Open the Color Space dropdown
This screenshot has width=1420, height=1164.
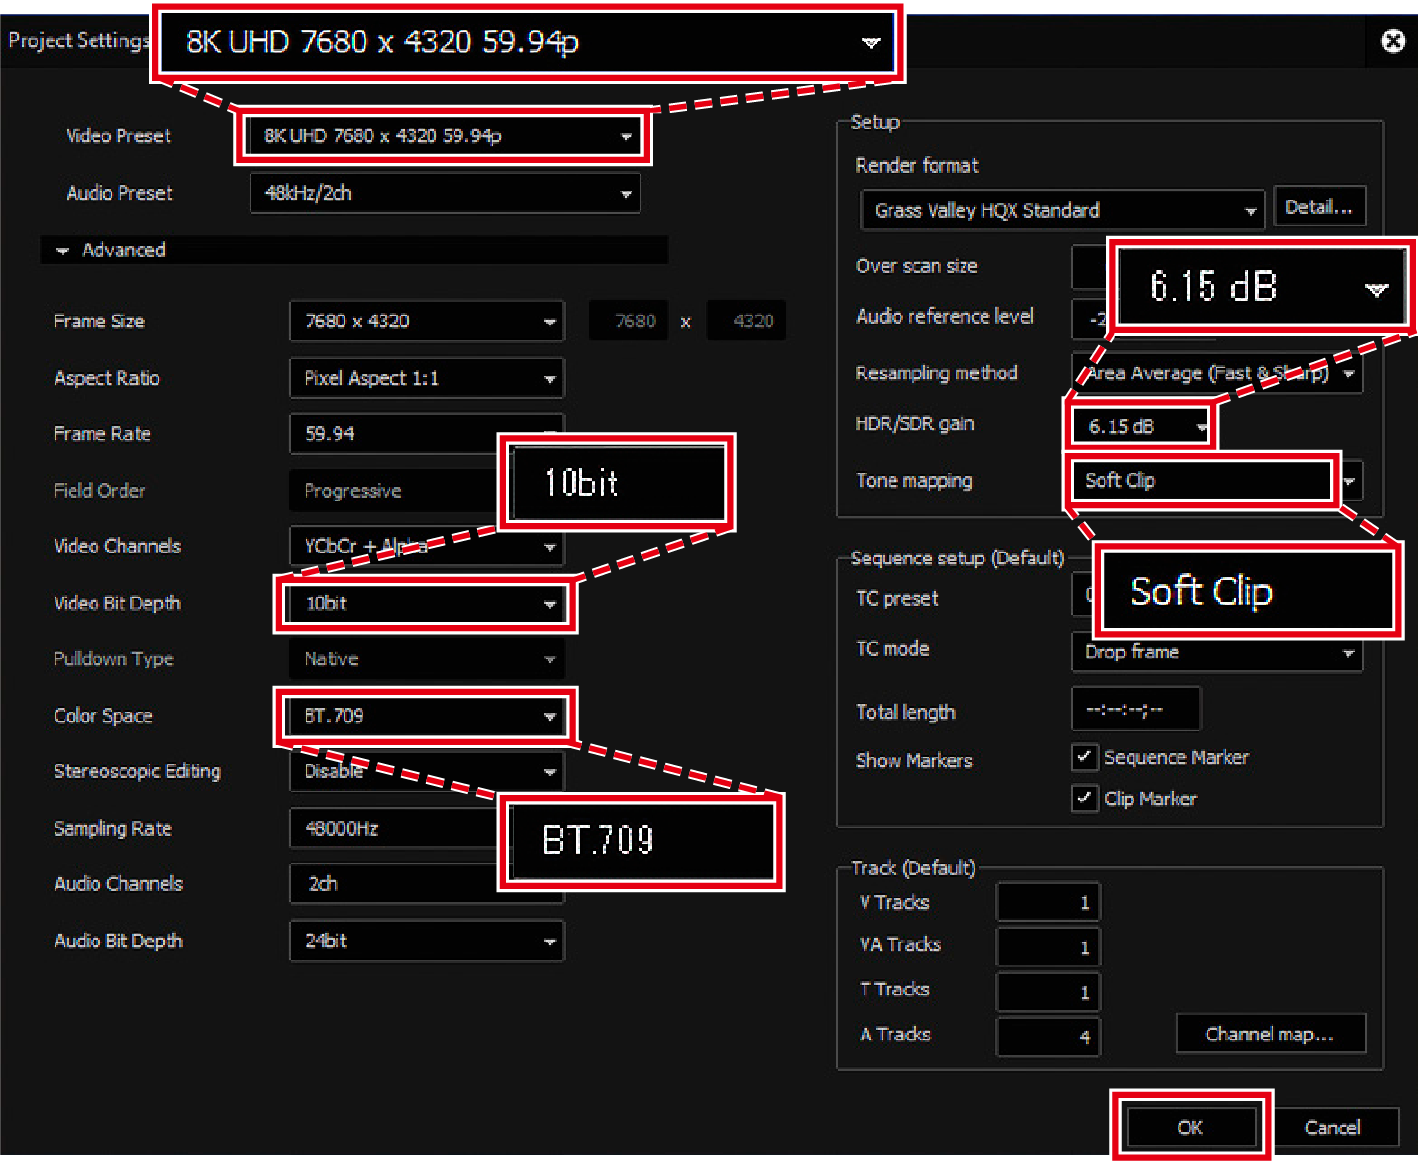pyautogui.click(x=427, y=716)
